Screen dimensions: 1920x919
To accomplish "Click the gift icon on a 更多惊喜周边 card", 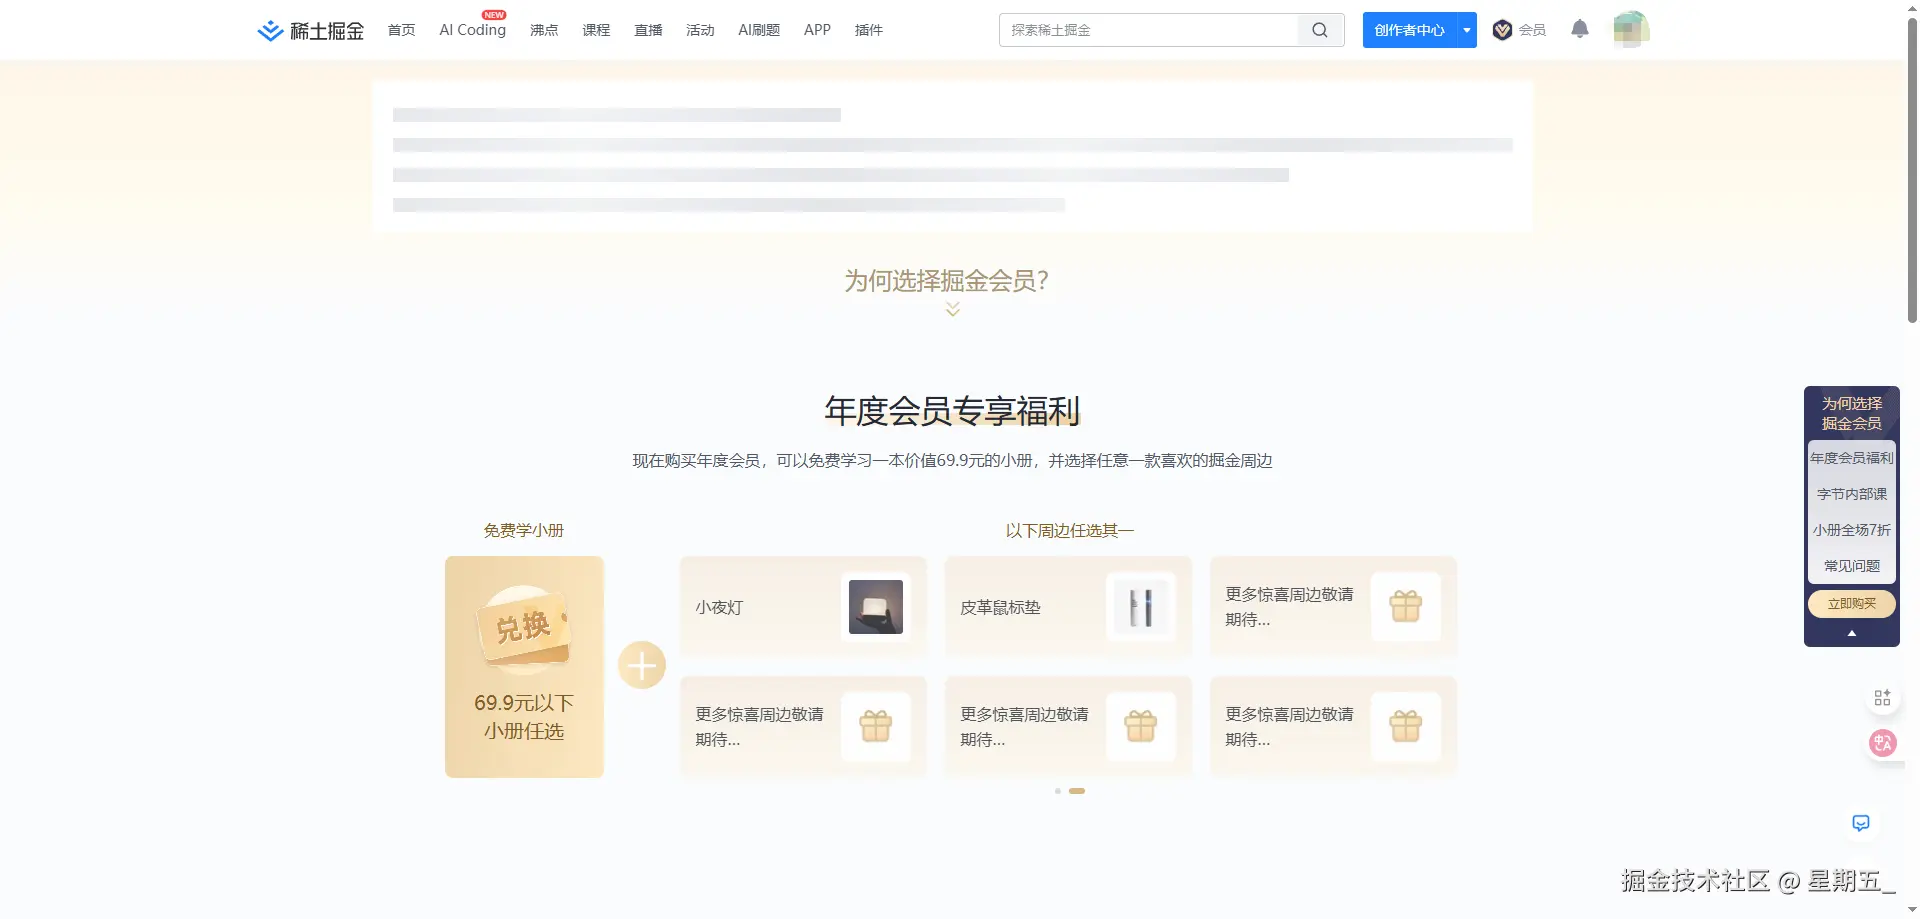I will (1405, 605).
